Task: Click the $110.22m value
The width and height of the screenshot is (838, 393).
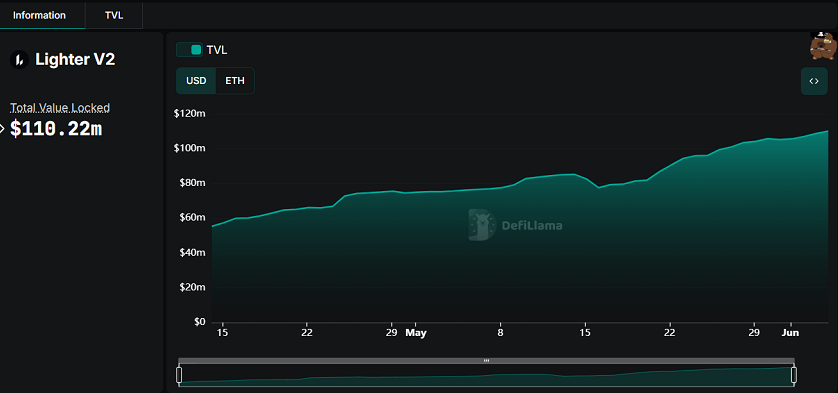Action: (56, 129)
